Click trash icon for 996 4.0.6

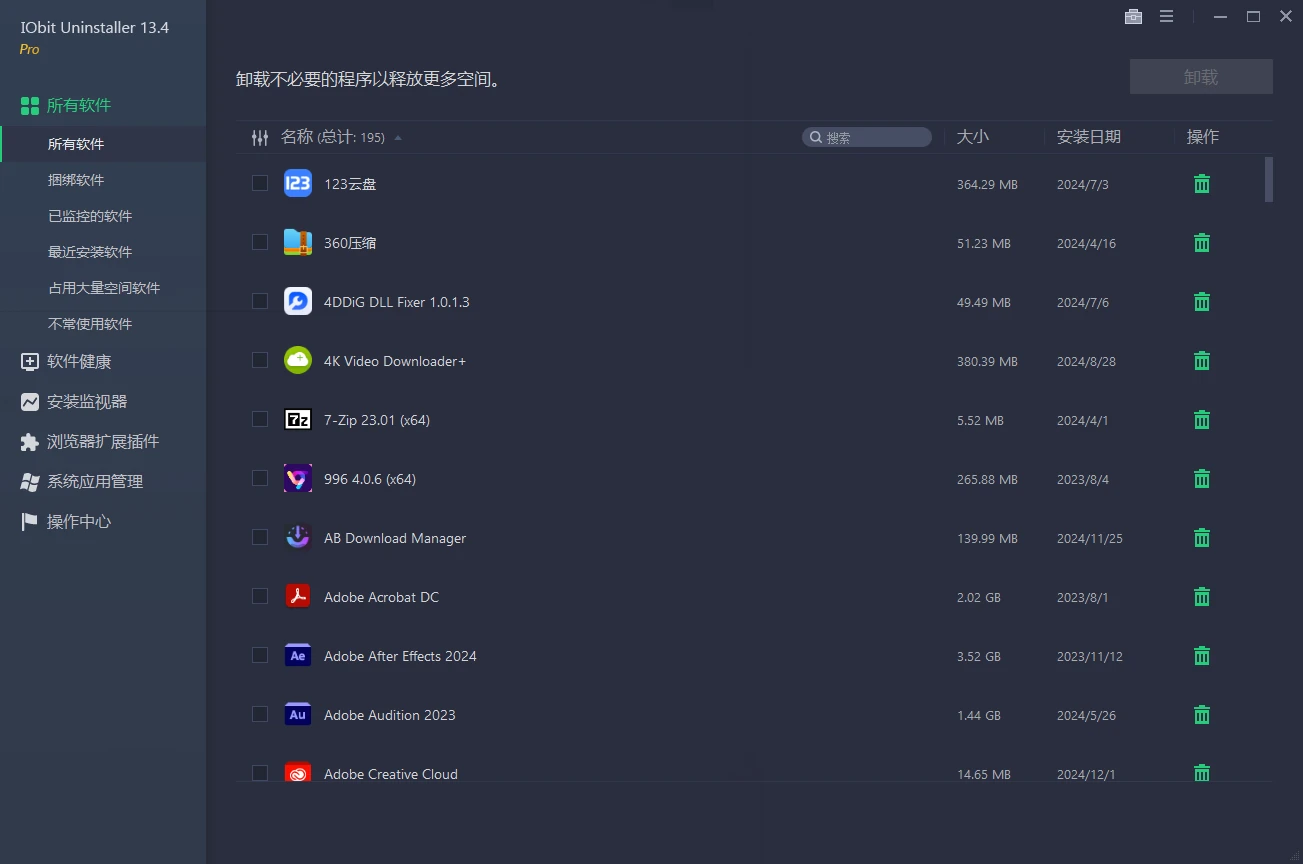(1202, 479)
